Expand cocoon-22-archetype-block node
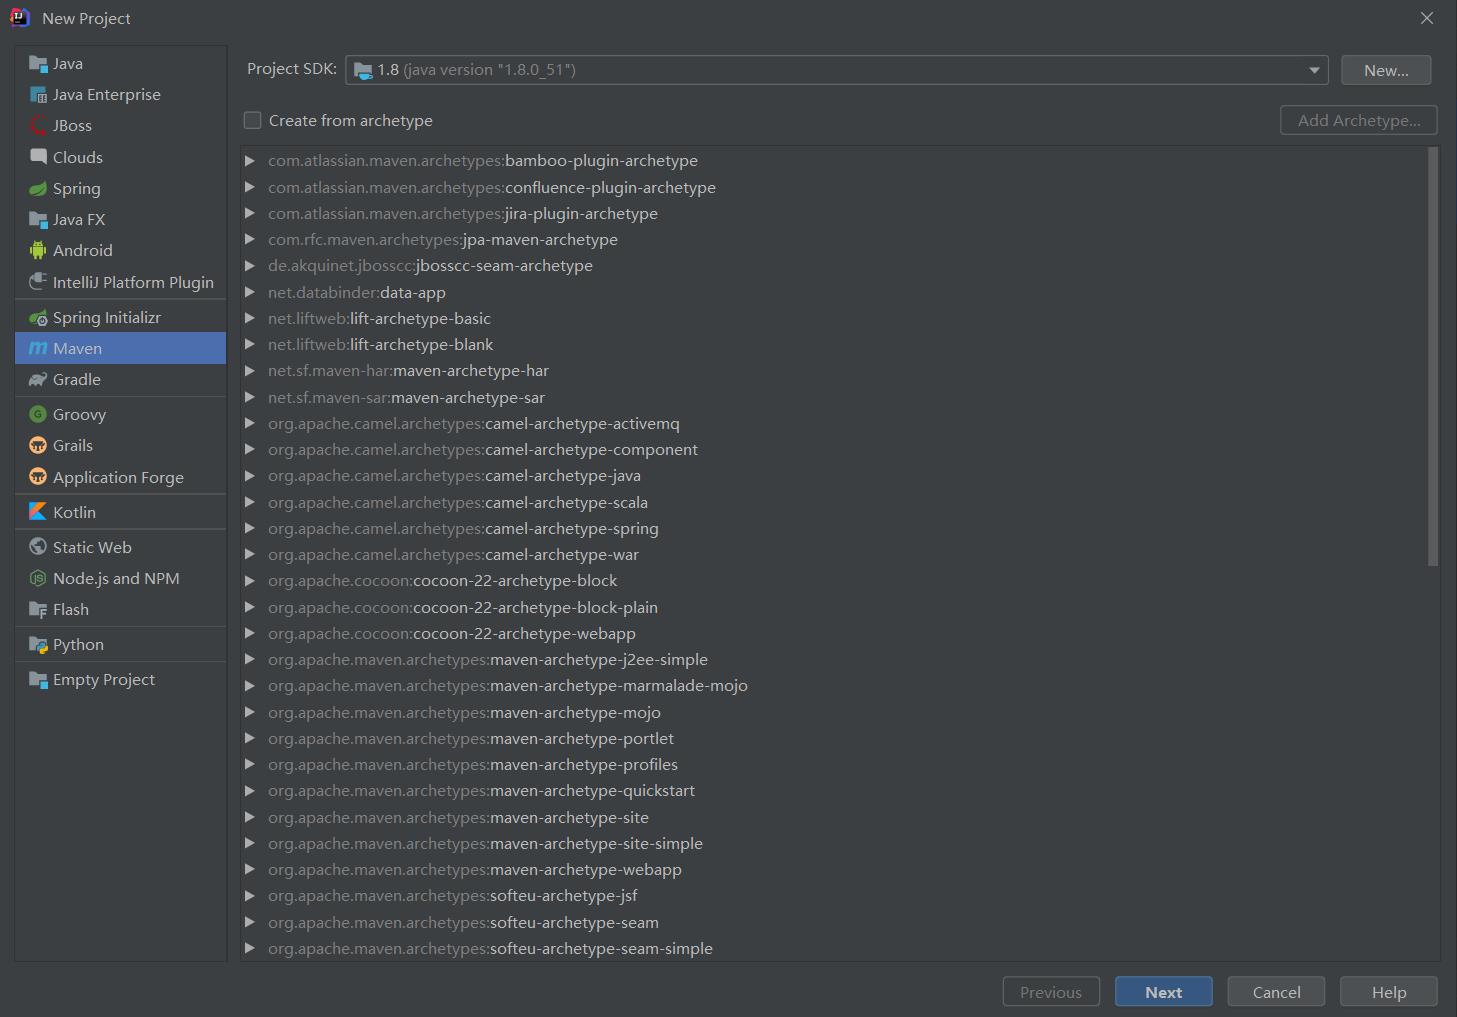The image size is (1457, 1017). click(250, 581)
